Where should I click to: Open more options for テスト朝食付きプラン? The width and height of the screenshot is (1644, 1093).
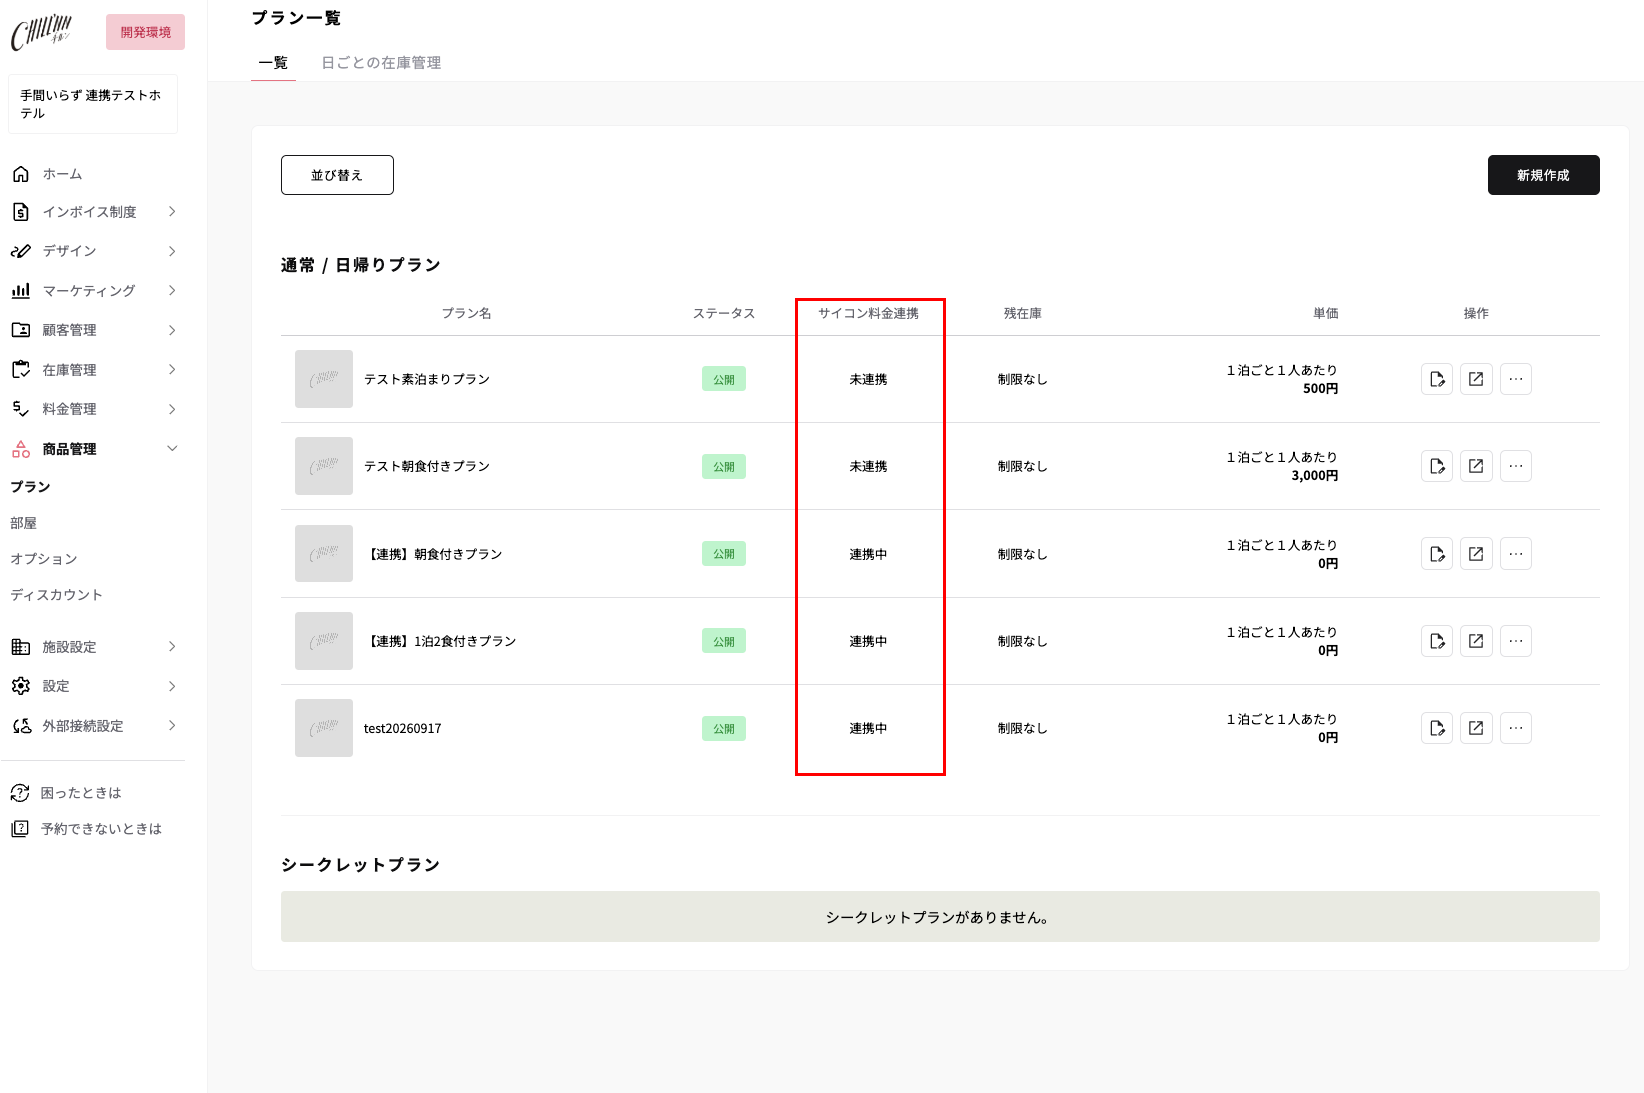pos(1516,466)
